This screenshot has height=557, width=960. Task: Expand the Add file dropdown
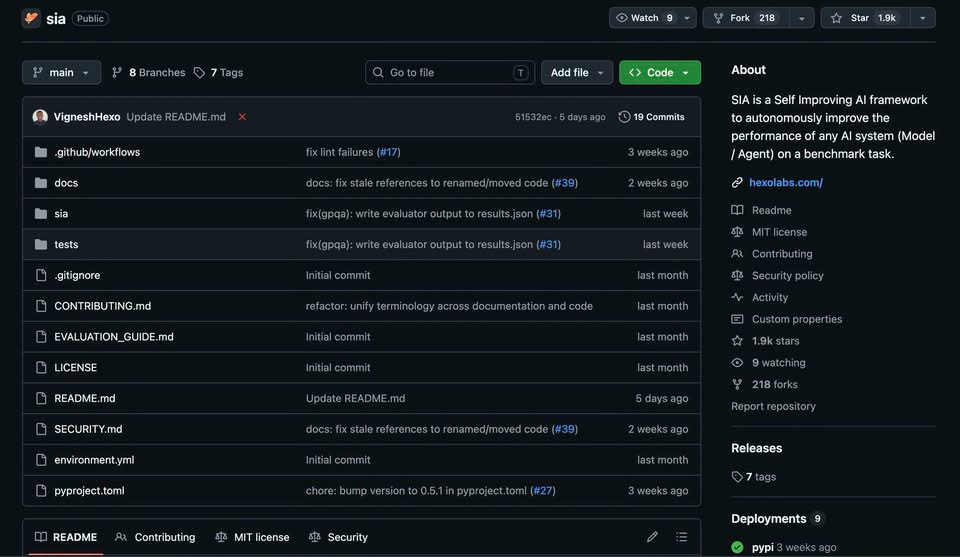[x=577, y=72]
